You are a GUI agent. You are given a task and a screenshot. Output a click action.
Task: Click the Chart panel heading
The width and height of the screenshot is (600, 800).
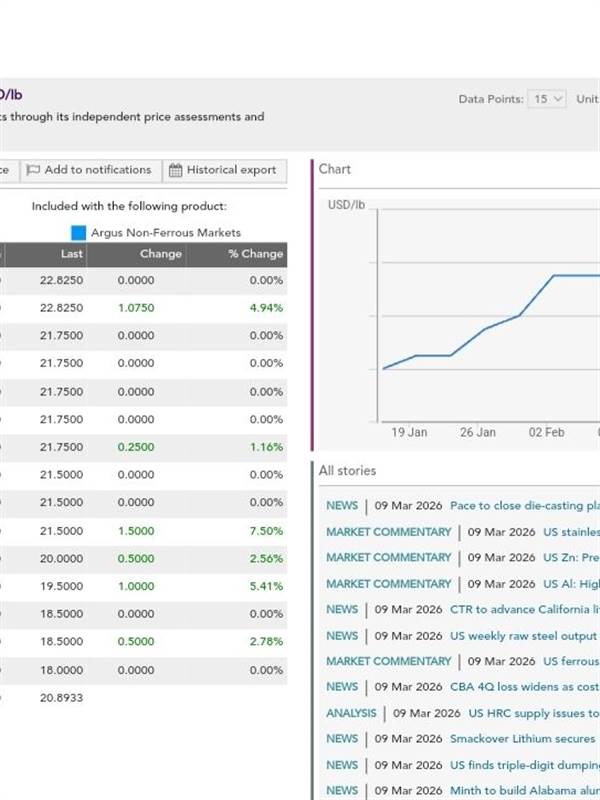pyautogui.click(x=335, y=169)
